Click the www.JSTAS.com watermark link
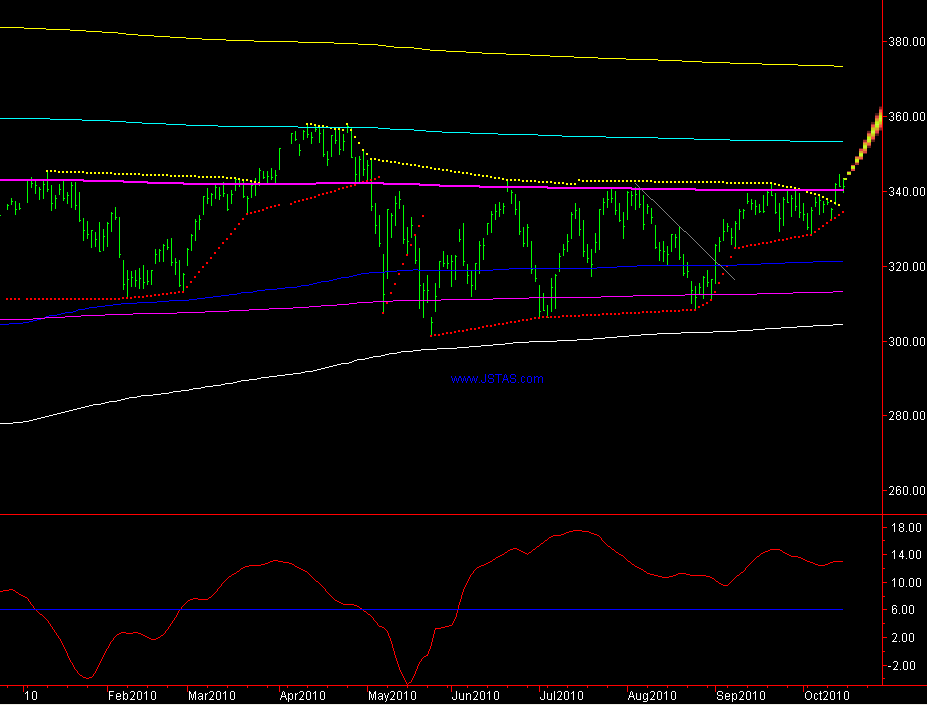The width and height of the screenshot is (927, 705). [x=497, y=379]
